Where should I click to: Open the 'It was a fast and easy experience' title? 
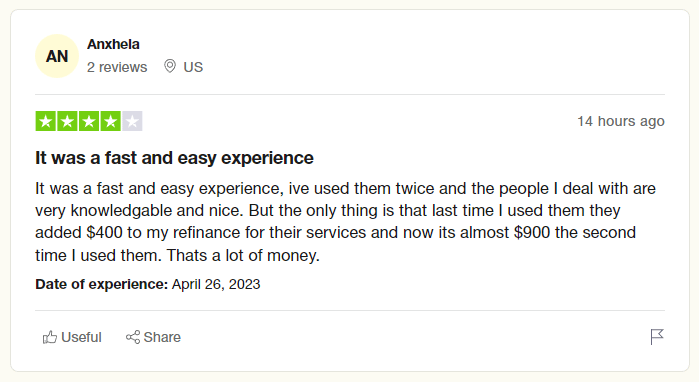(x=174, y=158)
